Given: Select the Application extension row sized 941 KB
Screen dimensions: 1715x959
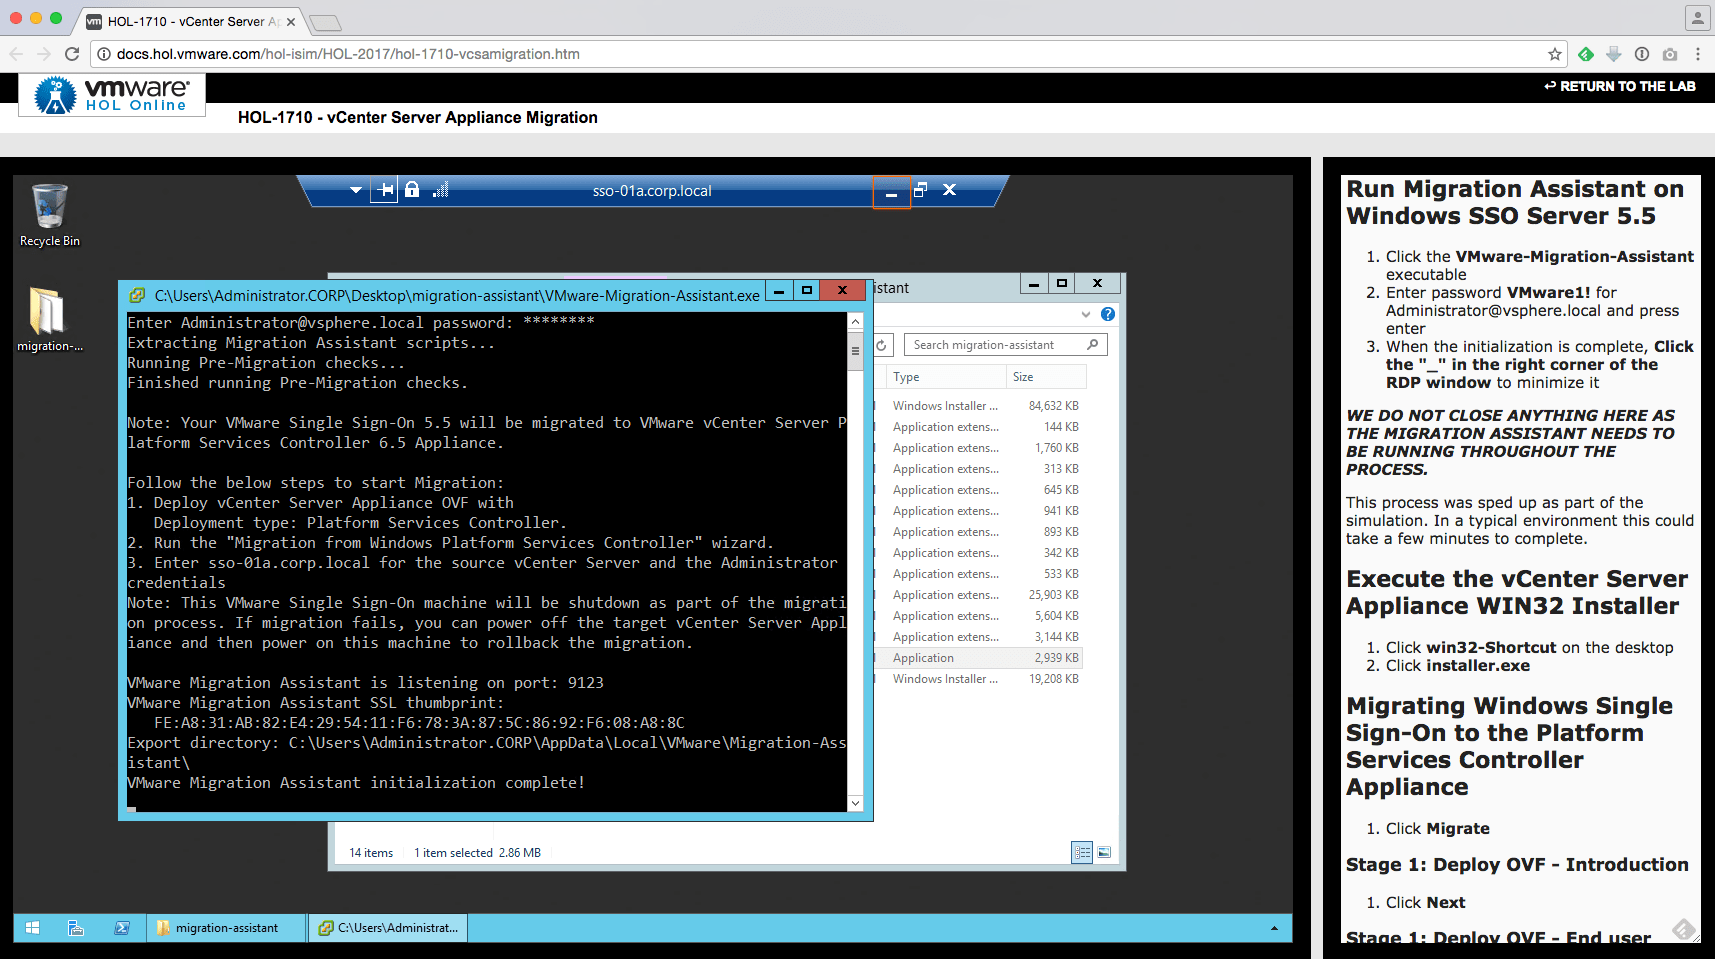Looking at the screenshot, I should (978, 511).
